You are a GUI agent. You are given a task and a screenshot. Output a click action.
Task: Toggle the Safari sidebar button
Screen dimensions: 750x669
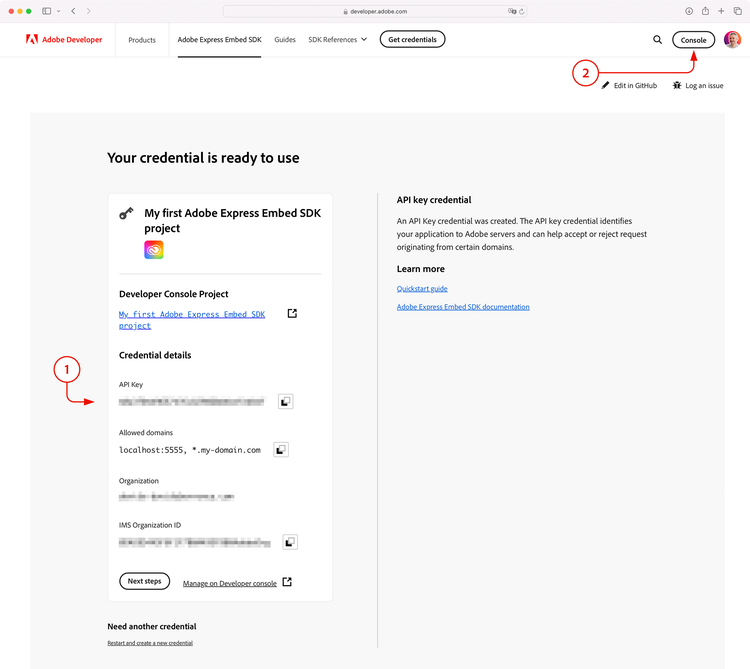coord(47,11)
